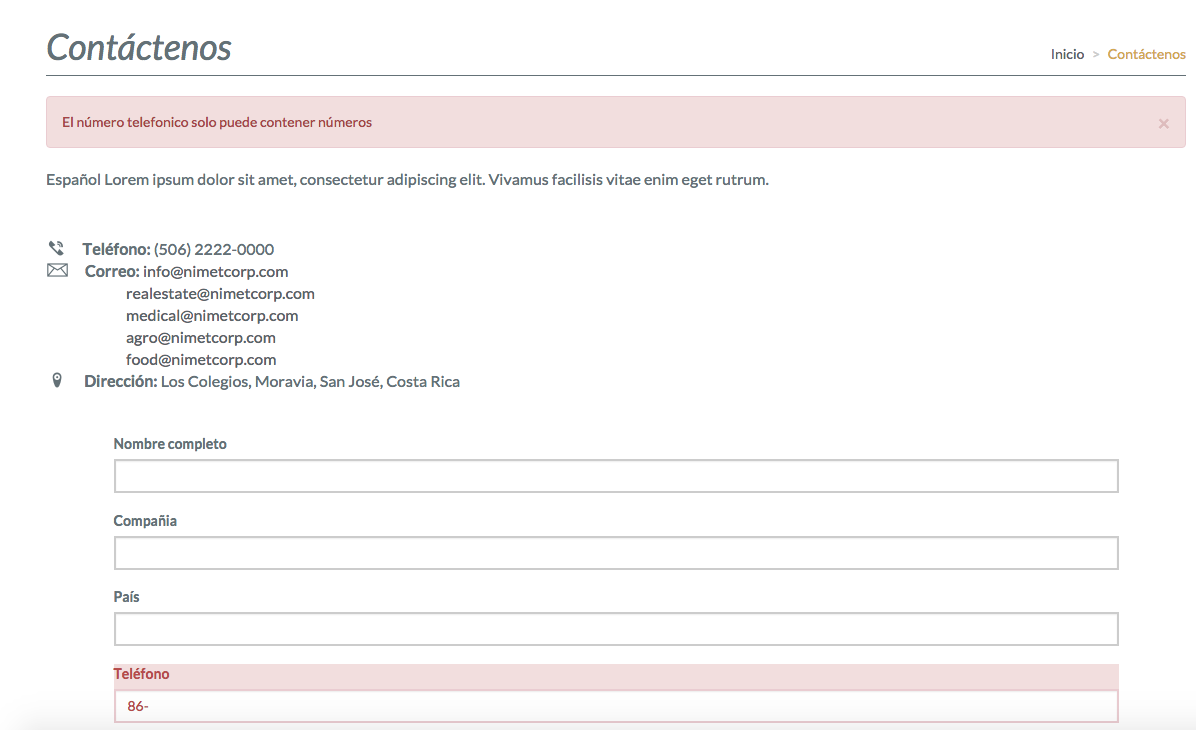Open the realestate@nimetcorp.com email link
Image resolution: width=1196 pixels, height=730 pixels.
pos(220,294)
